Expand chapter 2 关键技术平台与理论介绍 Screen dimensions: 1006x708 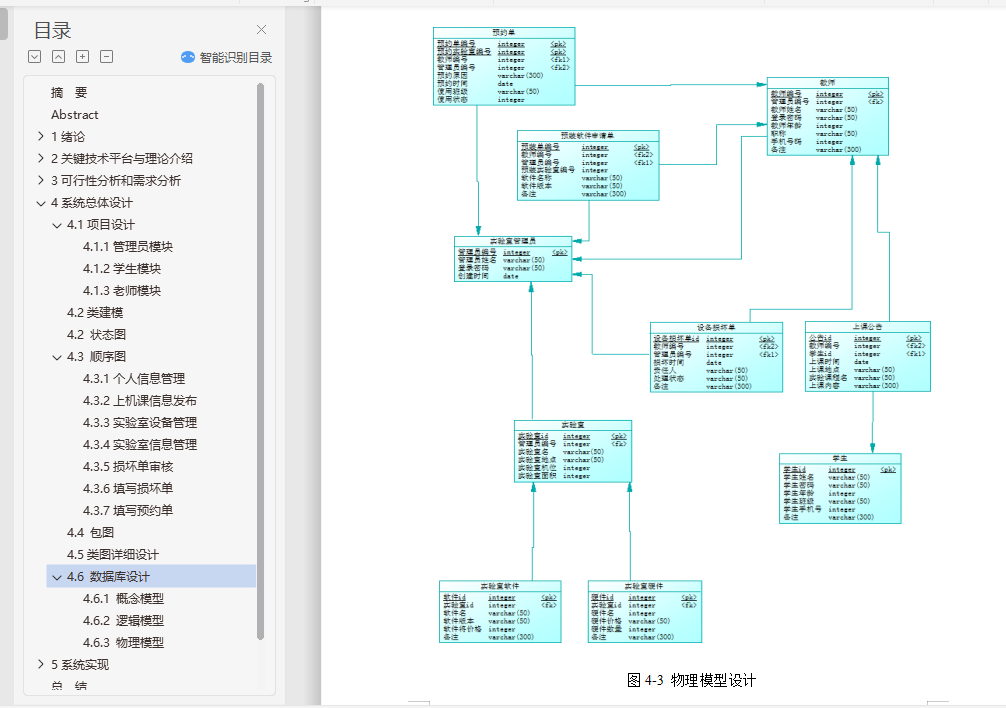coord(40,158)
